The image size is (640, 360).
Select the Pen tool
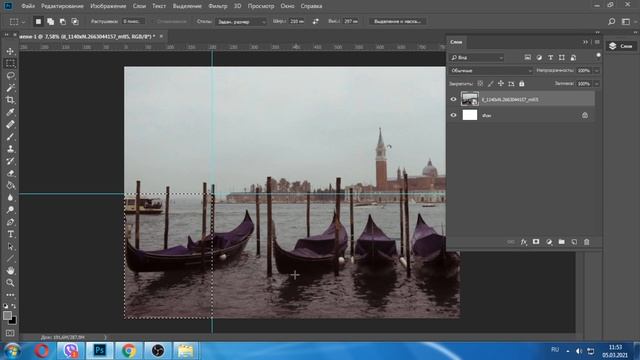click(x=10, y=222)
